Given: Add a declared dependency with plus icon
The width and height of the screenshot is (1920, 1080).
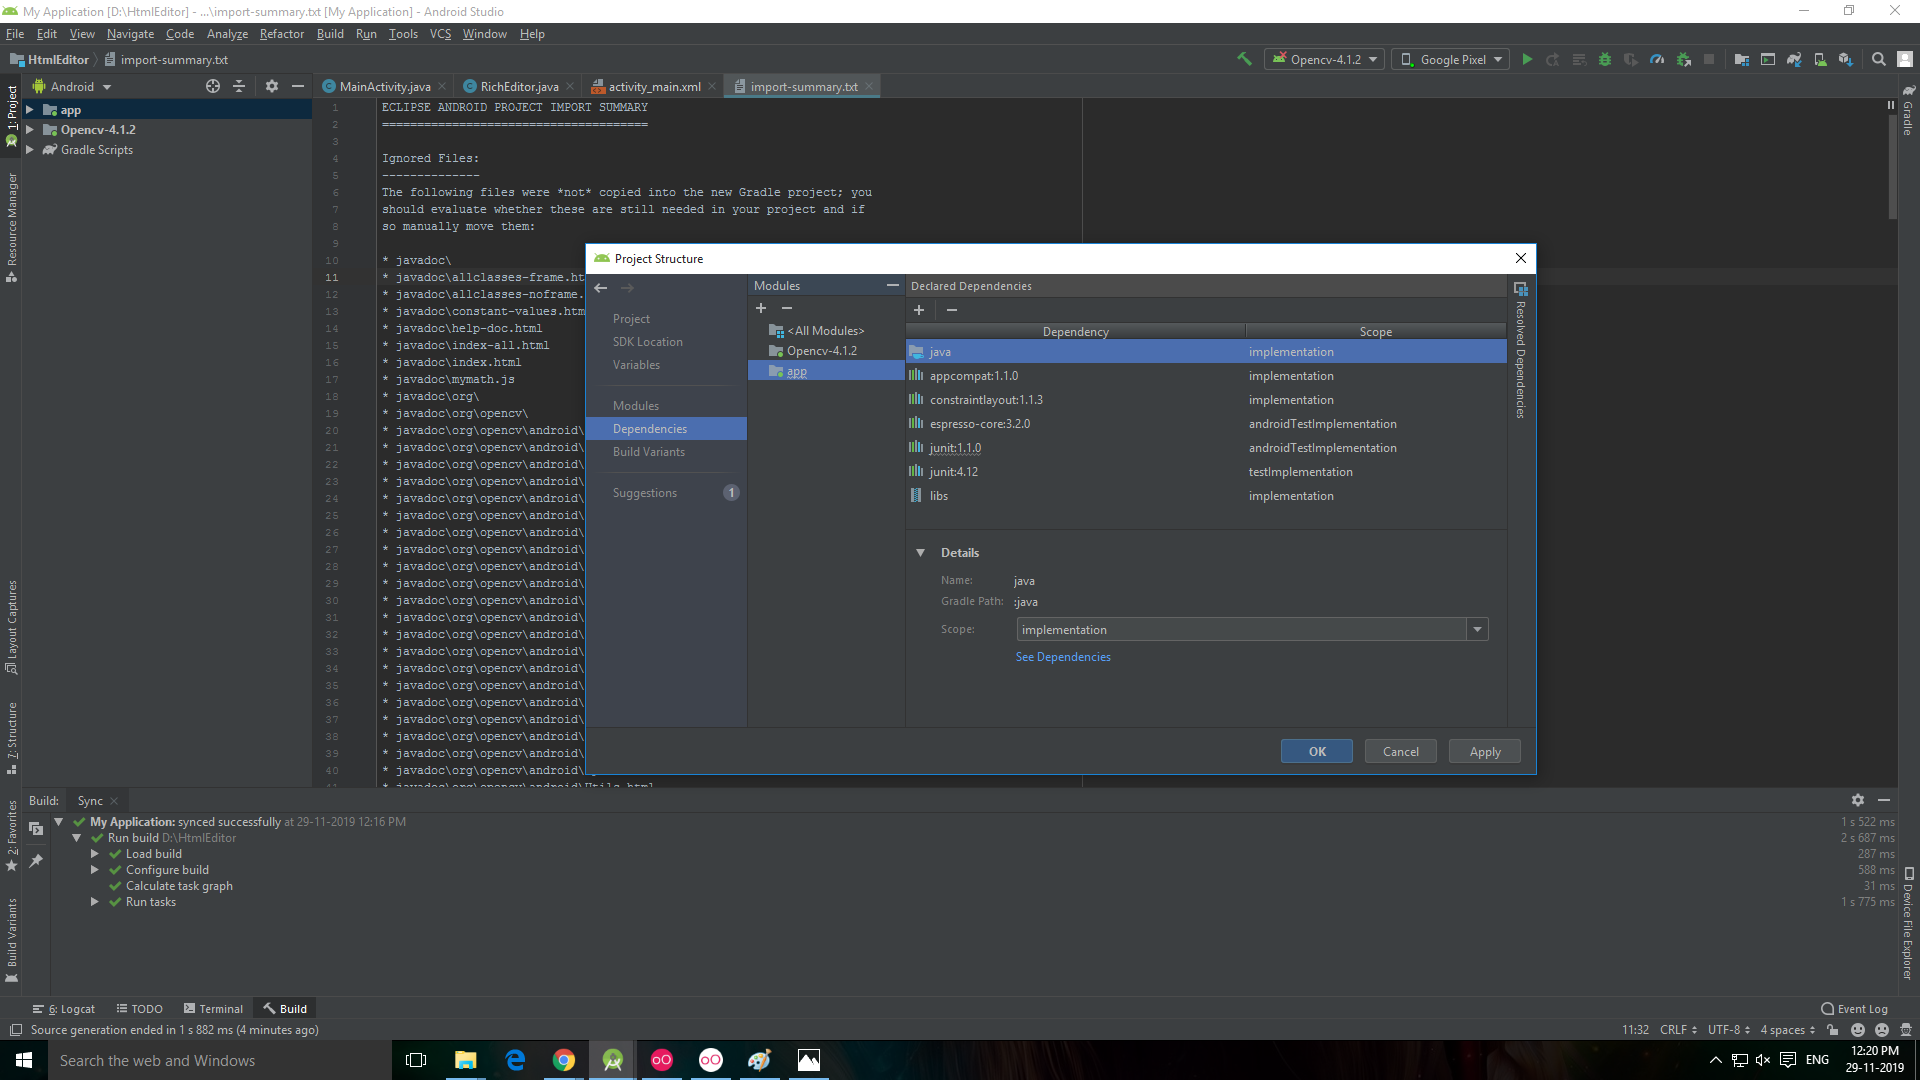Looking at the screenshot, I should click(x=919, y=310).
